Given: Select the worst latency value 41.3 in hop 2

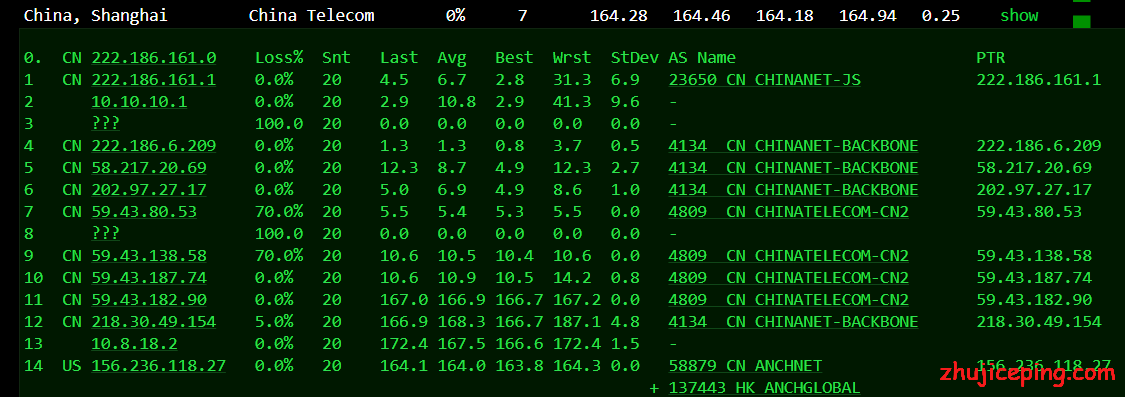Looking at the screenshot, I should tap(572, 102).
